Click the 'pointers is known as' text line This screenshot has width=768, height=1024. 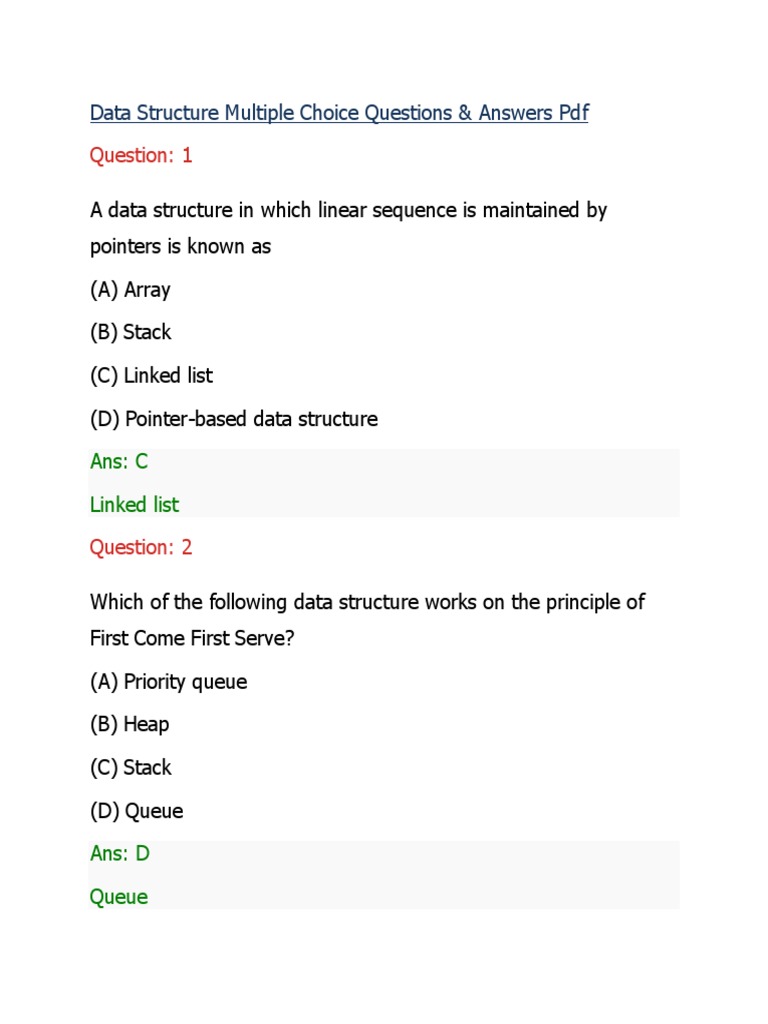coord(180,246)
